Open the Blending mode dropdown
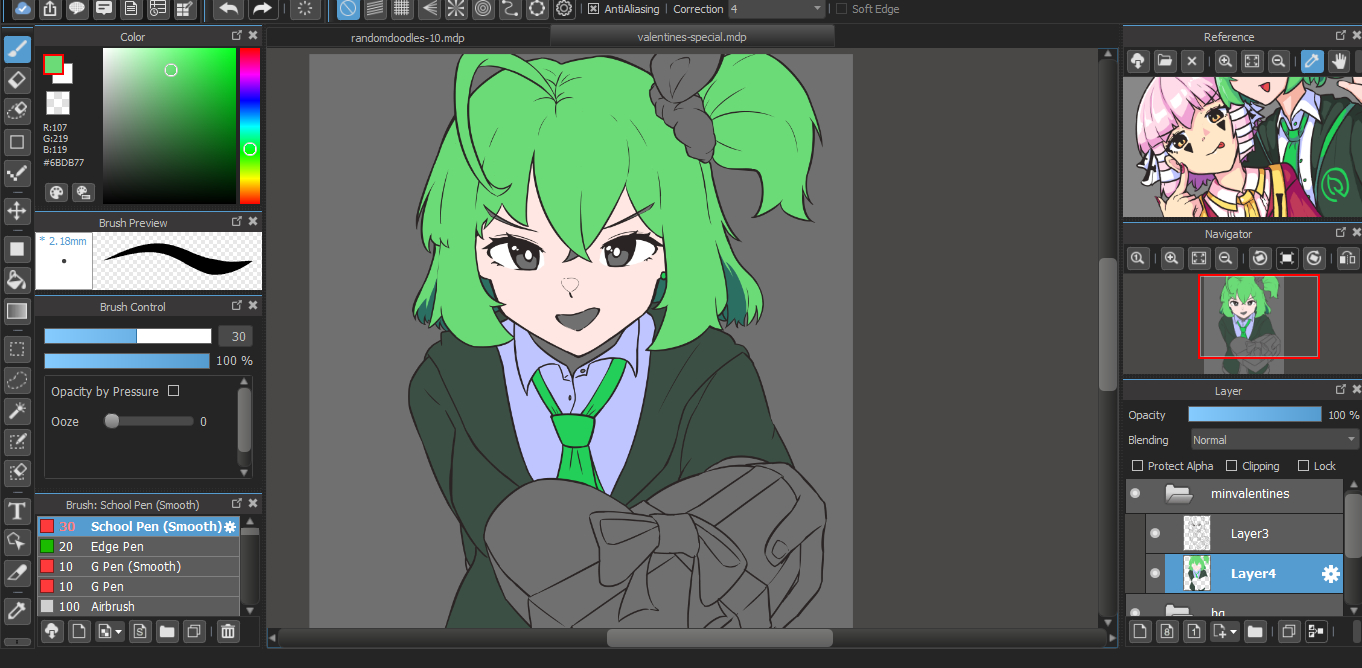Viewport: 1362px width, 668px height. [1274, 440]
